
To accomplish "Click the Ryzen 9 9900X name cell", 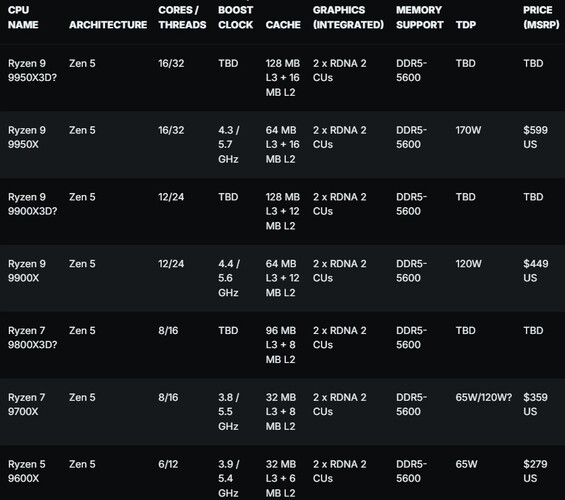I will 27,271.
